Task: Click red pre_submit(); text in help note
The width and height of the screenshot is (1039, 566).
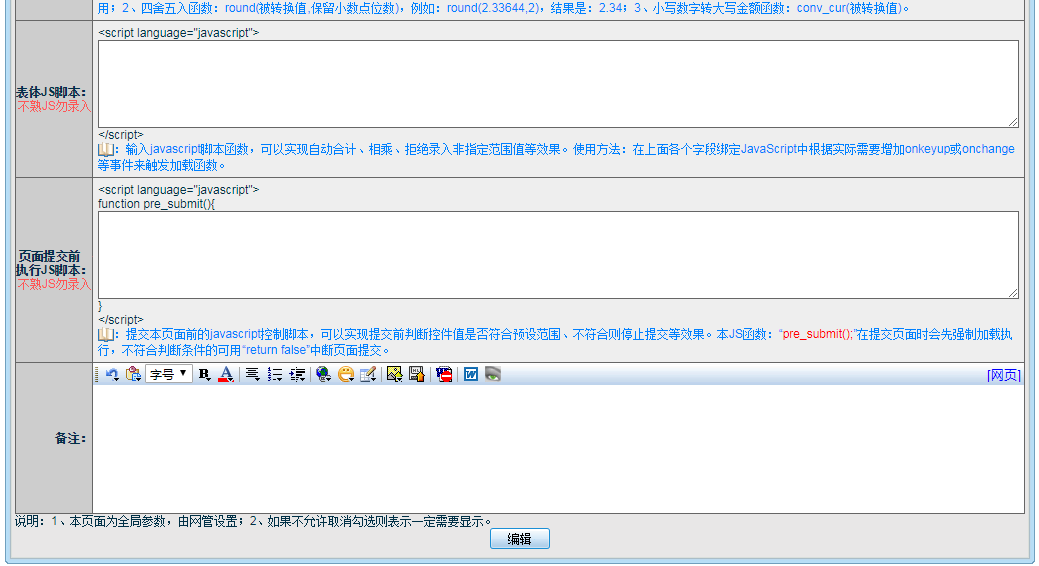Action: point(818,334)
